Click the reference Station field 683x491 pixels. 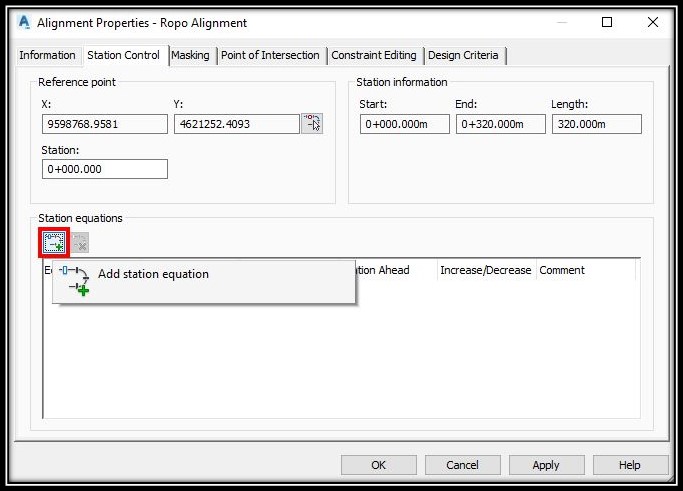[105, 169]
